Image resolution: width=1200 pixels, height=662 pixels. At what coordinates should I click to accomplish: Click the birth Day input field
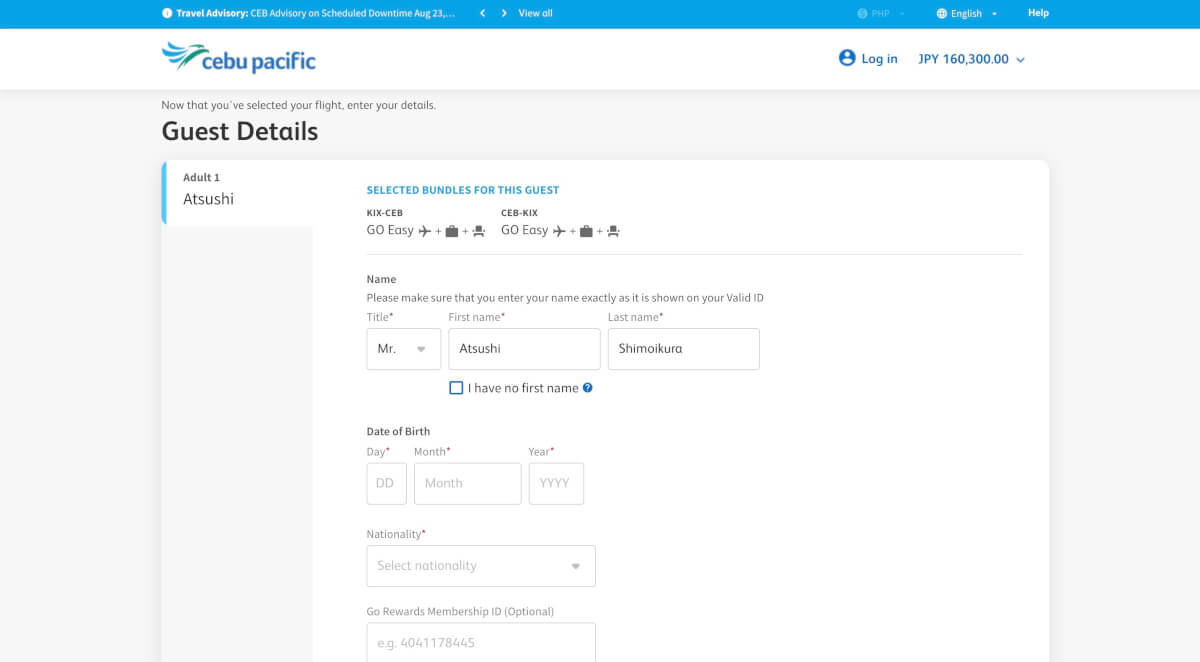[x=386, y=483]
